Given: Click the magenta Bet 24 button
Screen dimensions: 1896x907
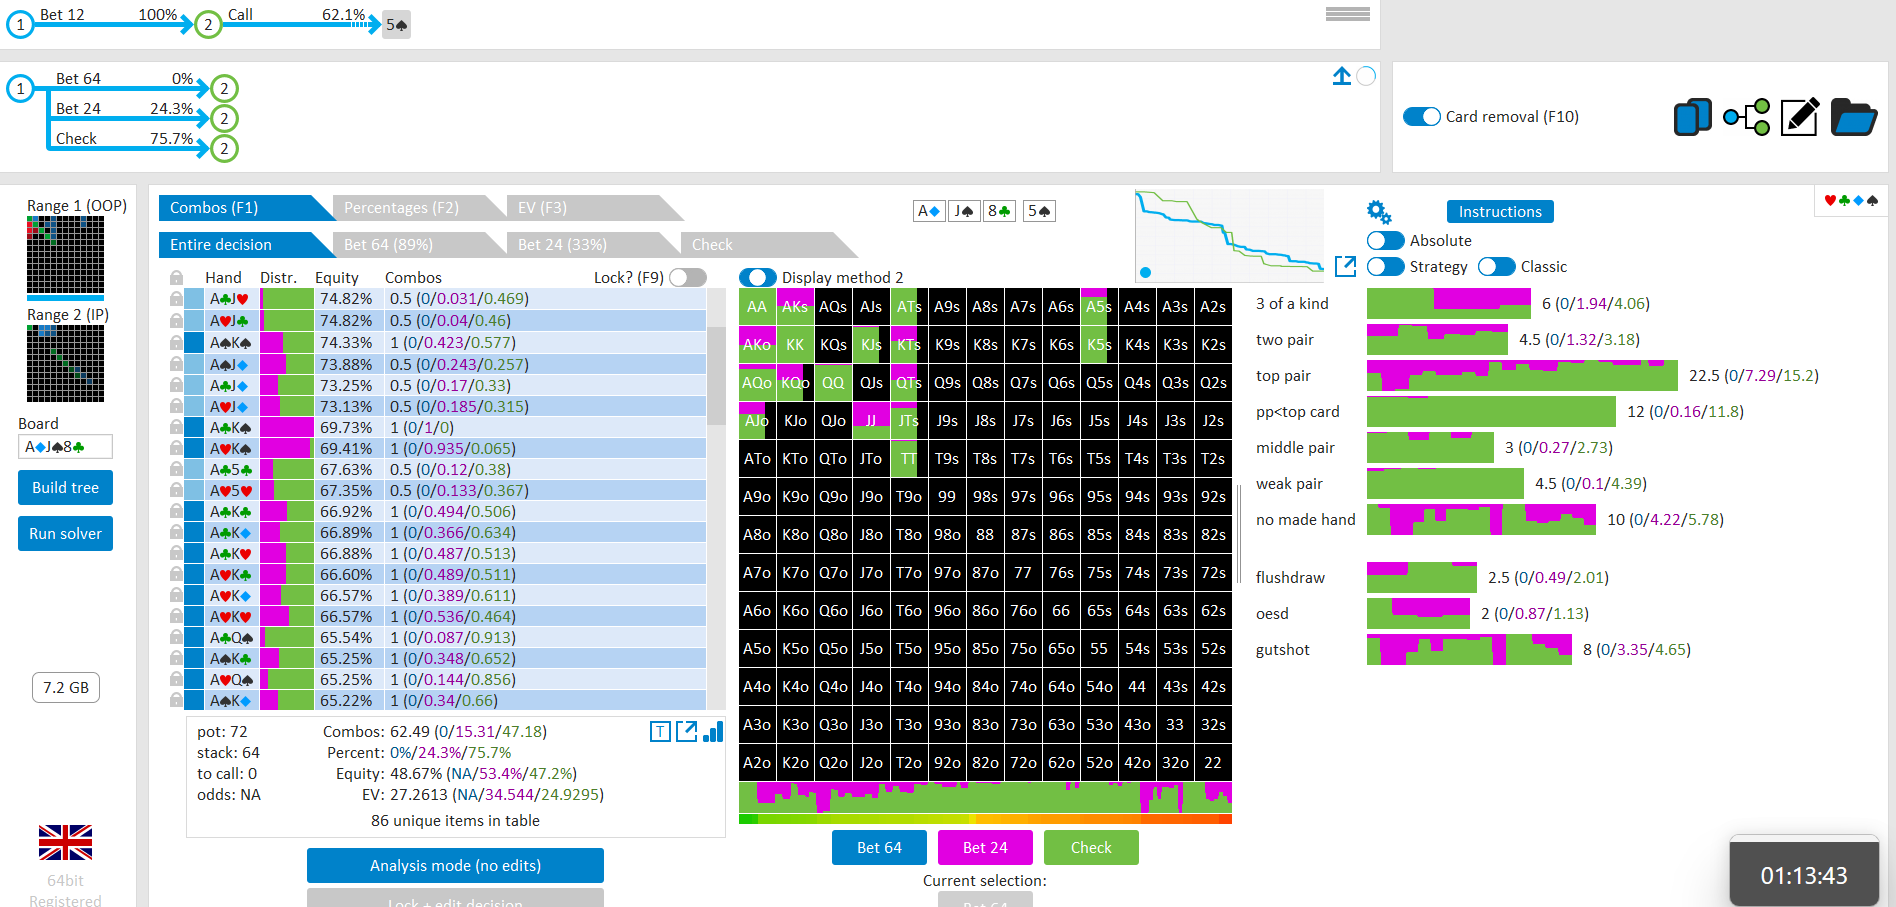Looking at the screenshot, I should (x=985, y=848).
